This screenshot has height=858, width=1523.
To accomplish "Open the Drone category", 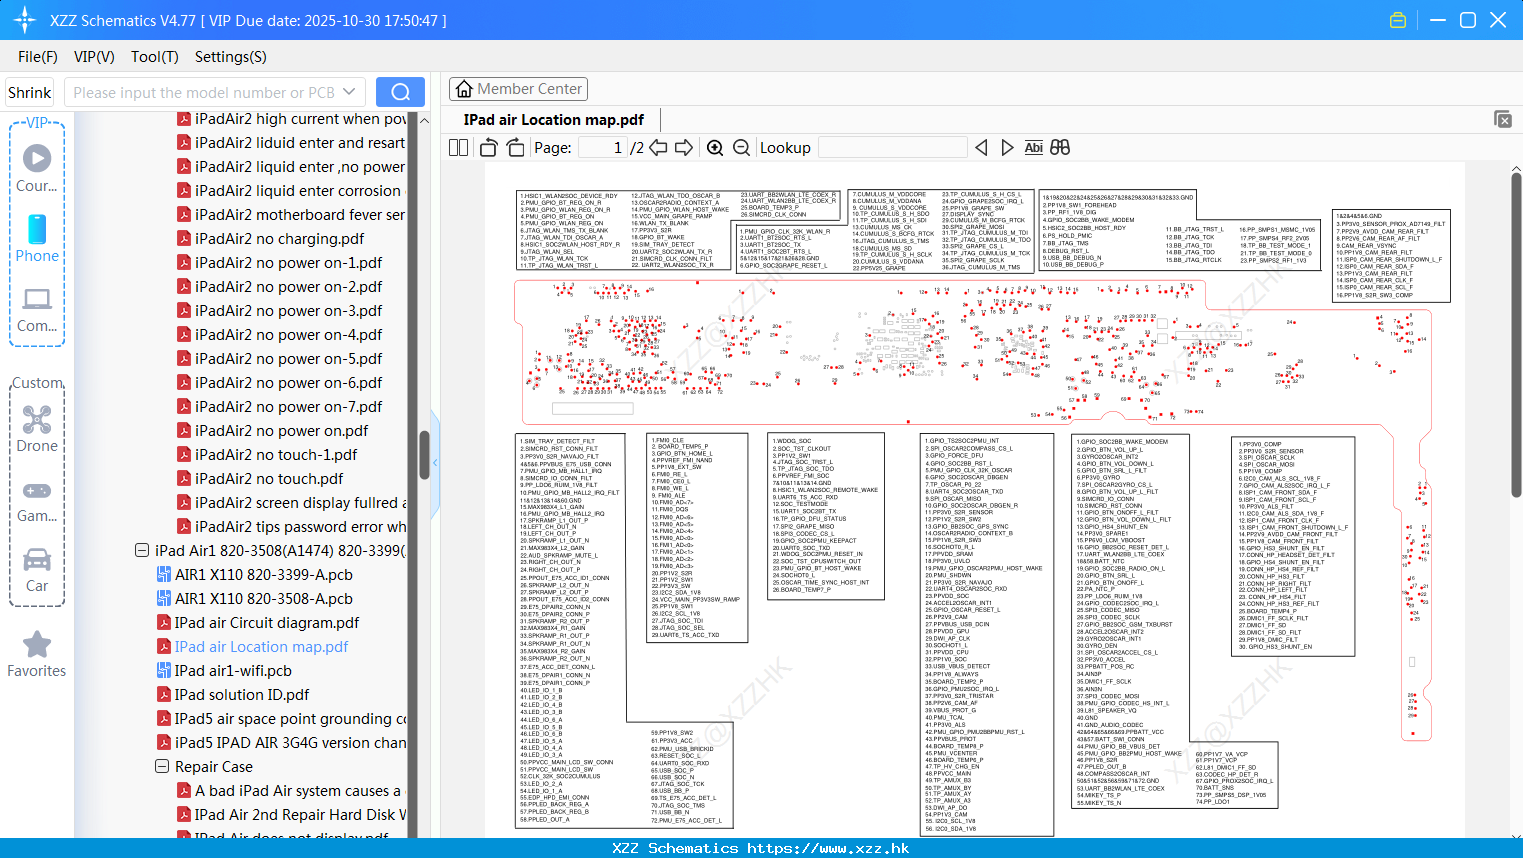I will coord(37,428).
